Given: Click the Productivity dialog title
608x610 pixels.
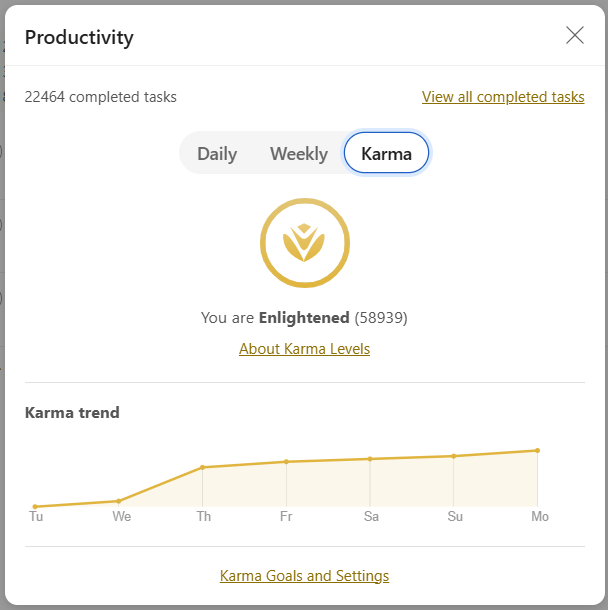Looking at the screenshot, I should [79, 38].
